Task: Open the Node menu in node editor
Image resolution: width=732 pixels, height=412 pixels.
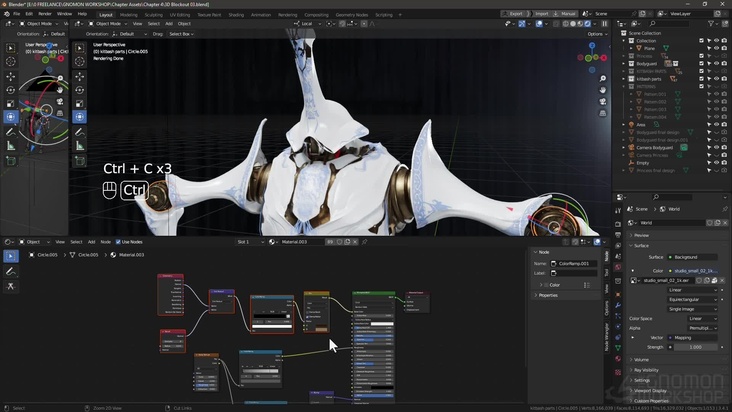Action: [x=106, y=242]
